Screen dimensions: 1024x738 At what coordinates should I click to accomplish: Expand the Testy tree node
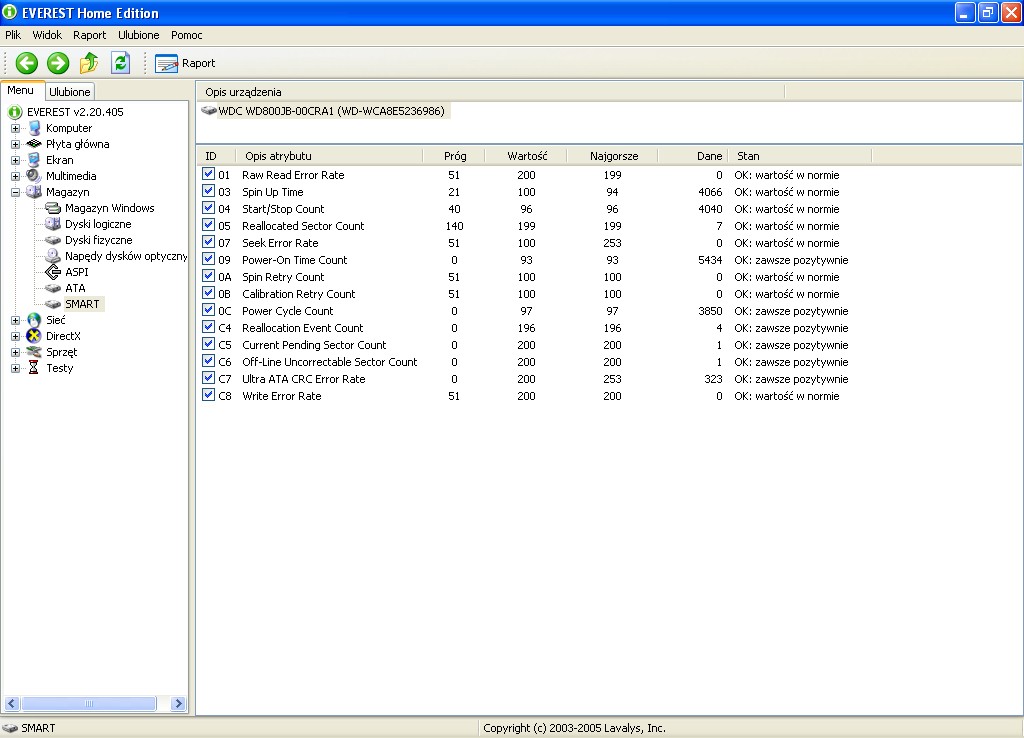tap(16, 368)
